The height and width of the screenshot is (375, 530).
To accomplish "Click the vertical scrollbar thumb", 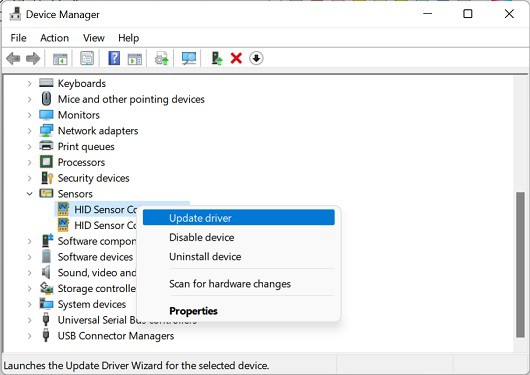I will tap(521, 264).
